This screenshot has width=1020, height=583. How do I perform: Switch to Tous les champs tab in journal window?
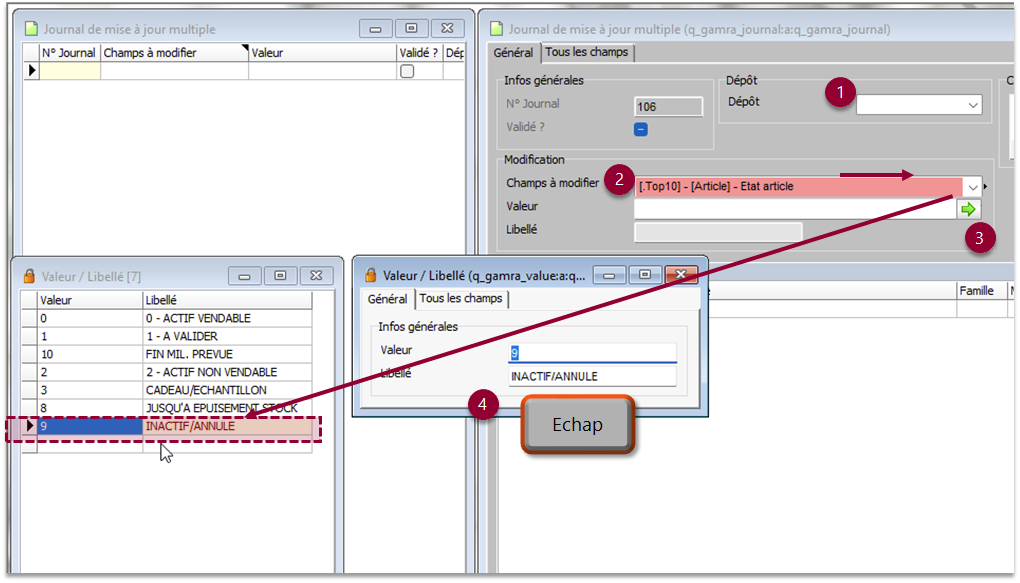[x=587, y=52]
